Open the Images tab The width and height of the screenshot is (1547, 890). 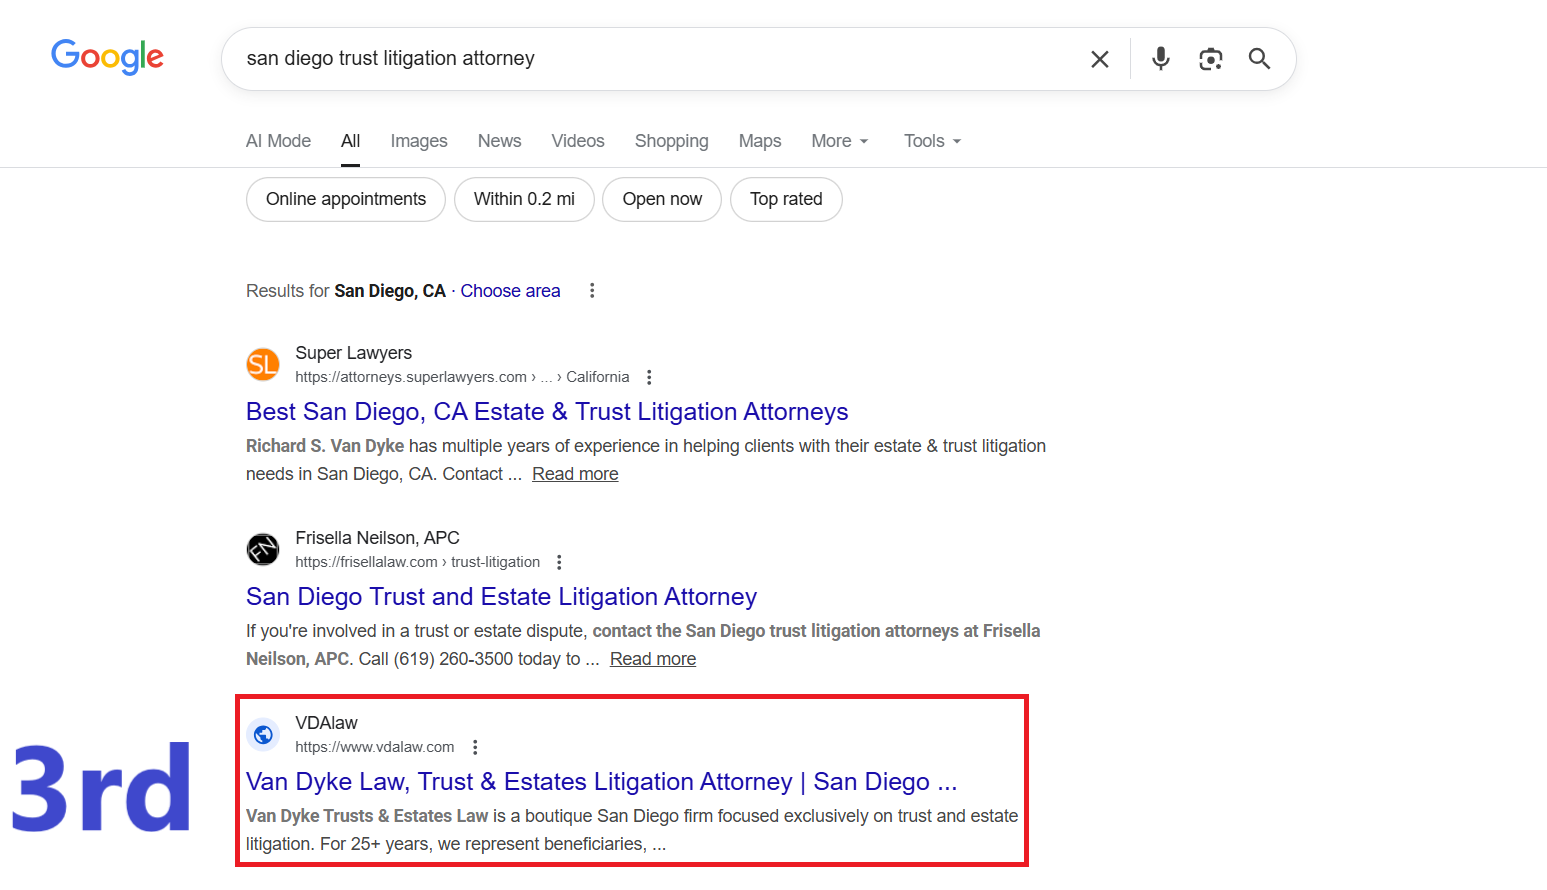pos(419,141)
